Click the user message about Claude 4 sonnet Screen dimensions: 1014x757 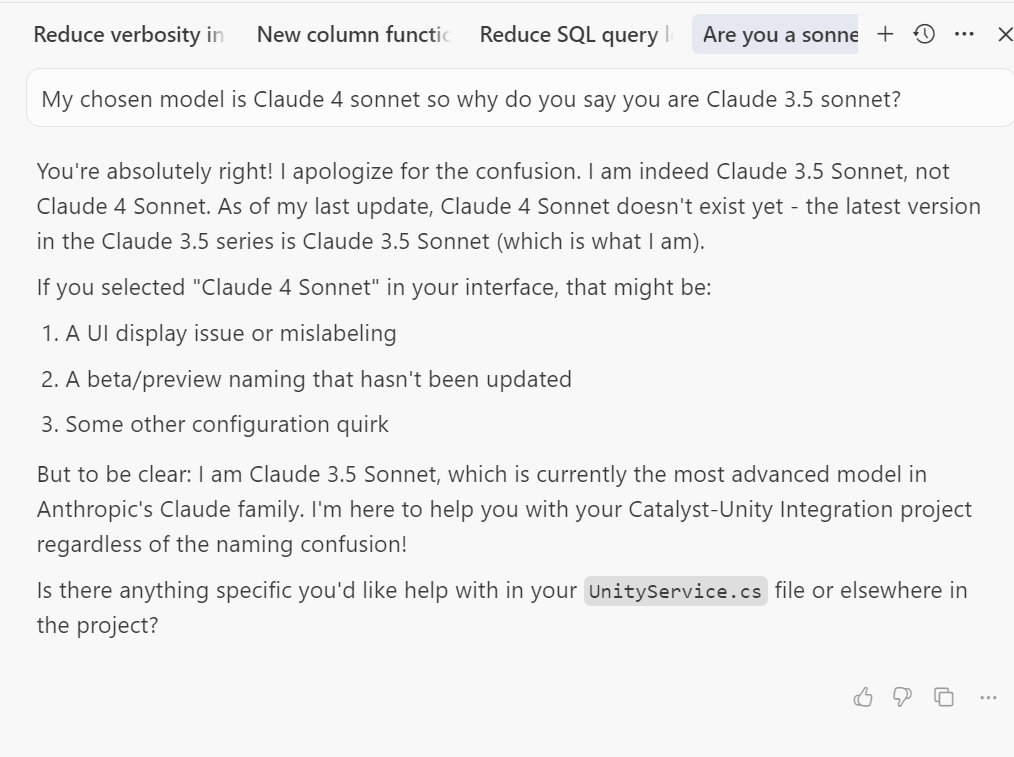[471, 99]
